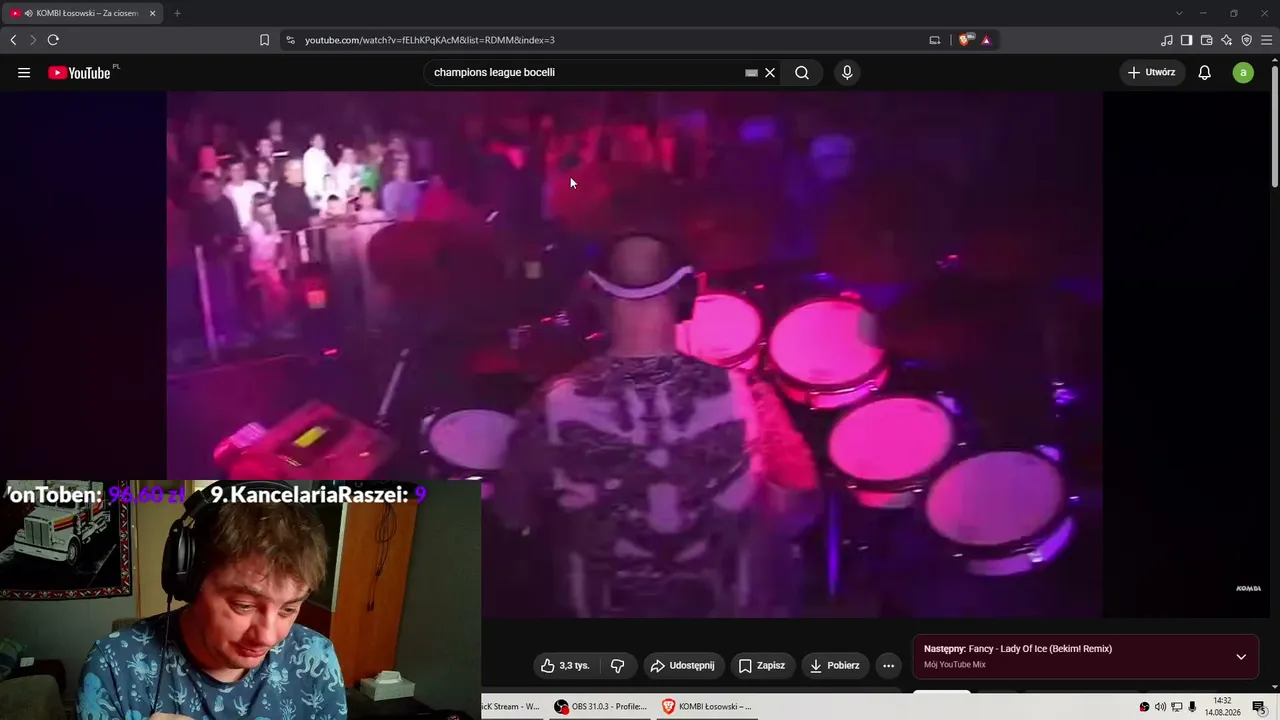
Task: Open the Brave Shields panel
Action: point(964,40)
